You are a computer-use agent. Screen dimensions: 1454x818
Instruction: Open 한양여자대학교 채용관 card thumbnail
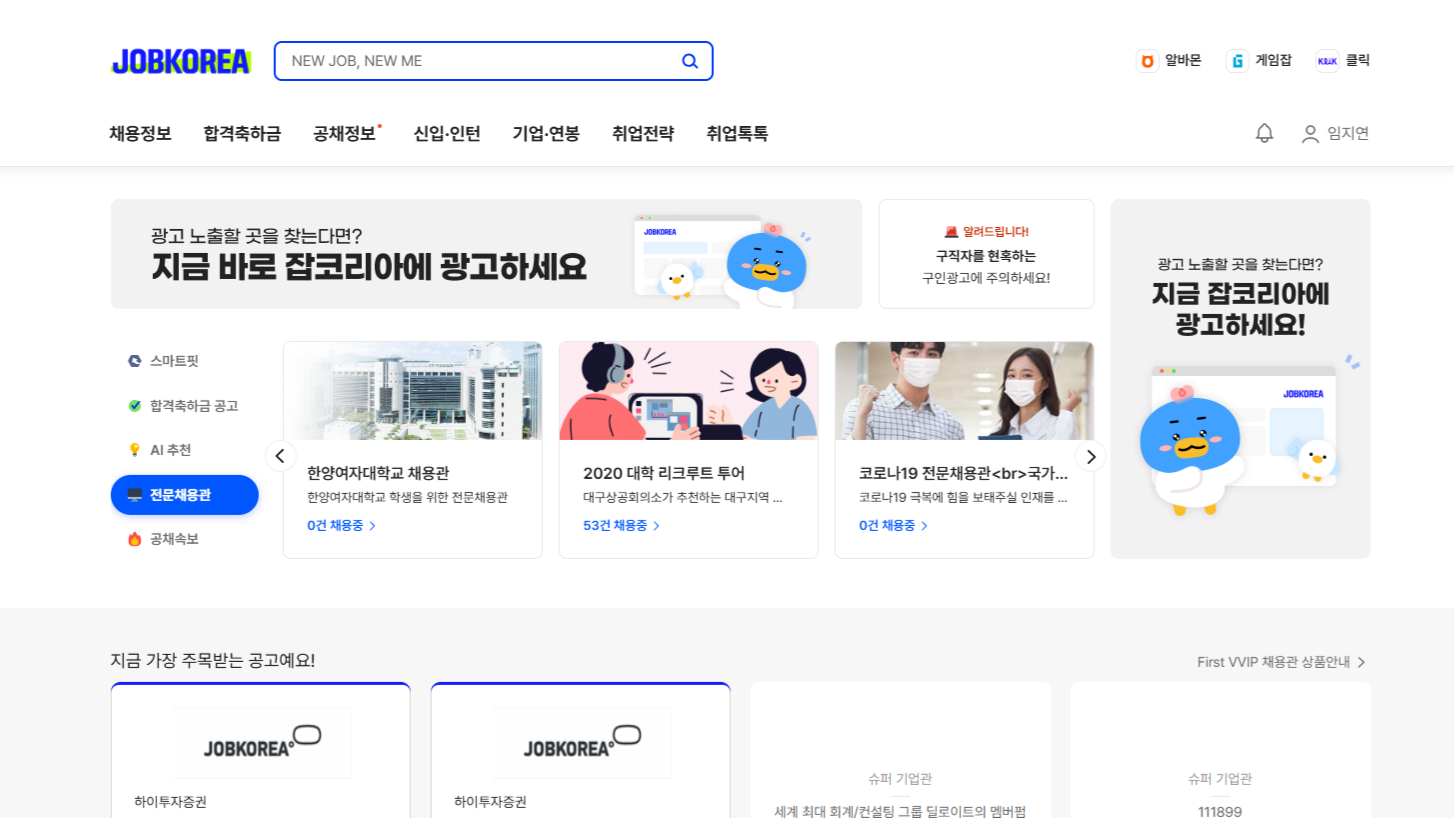point(412,391)
